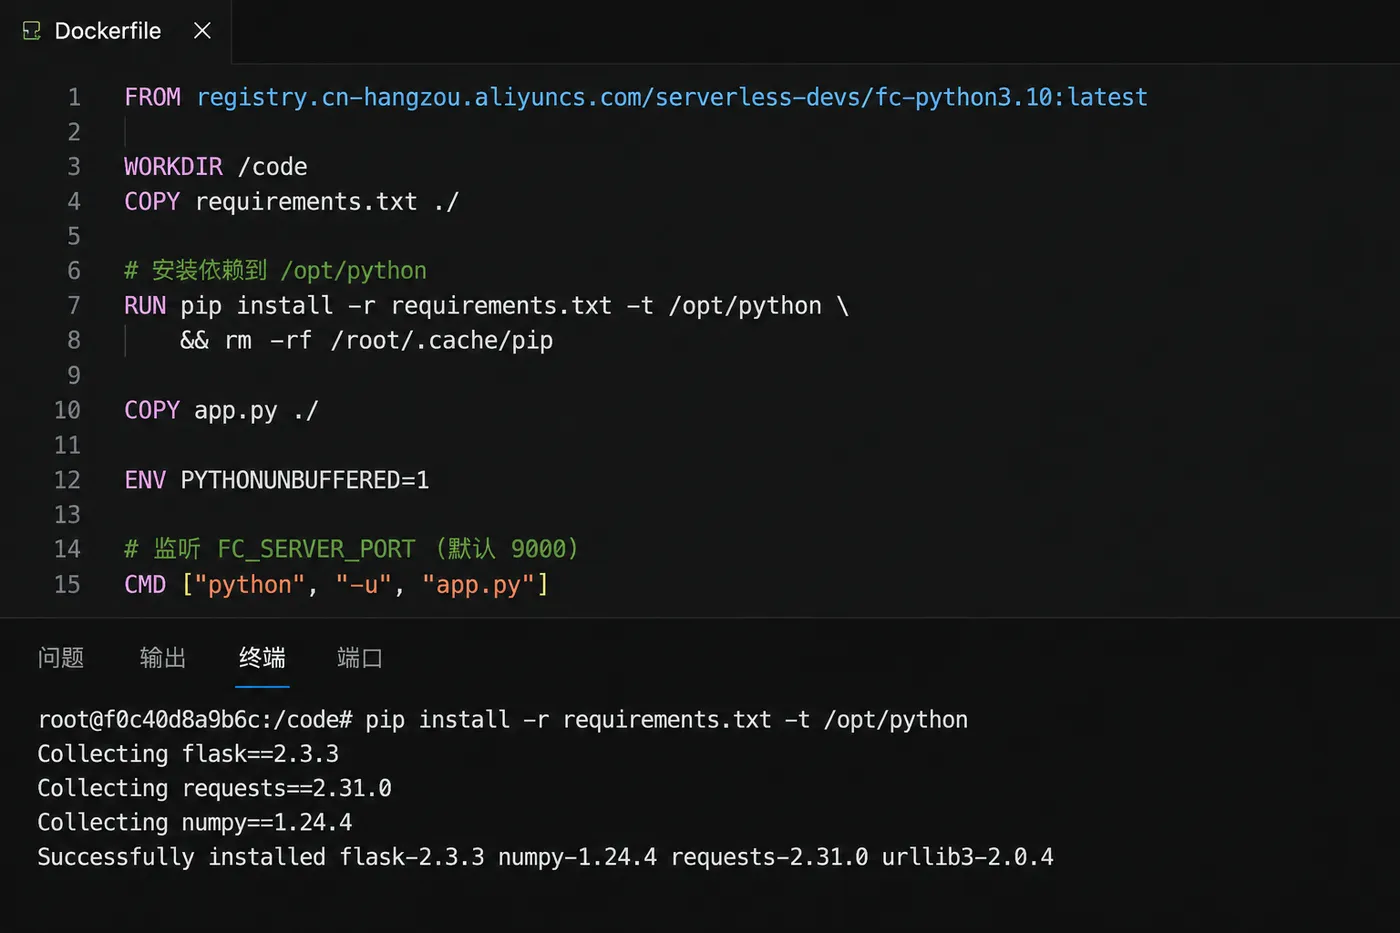Viewport: 1400px width, 933px height.
Task: Click the terminal prompt line
Action: [x=503, y=720]
